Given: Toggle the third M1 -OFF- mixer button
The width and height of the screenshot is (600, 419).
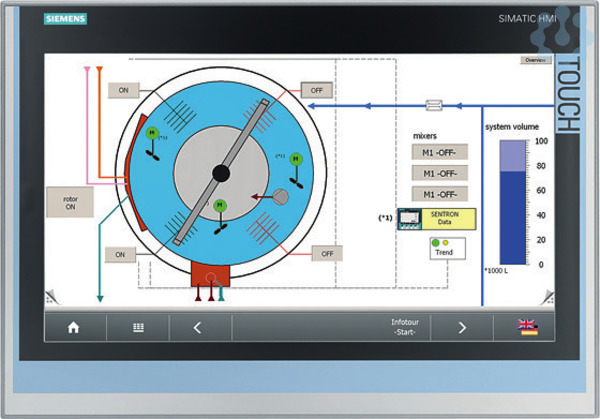Looking at the screenshot, I should point(439,194).
